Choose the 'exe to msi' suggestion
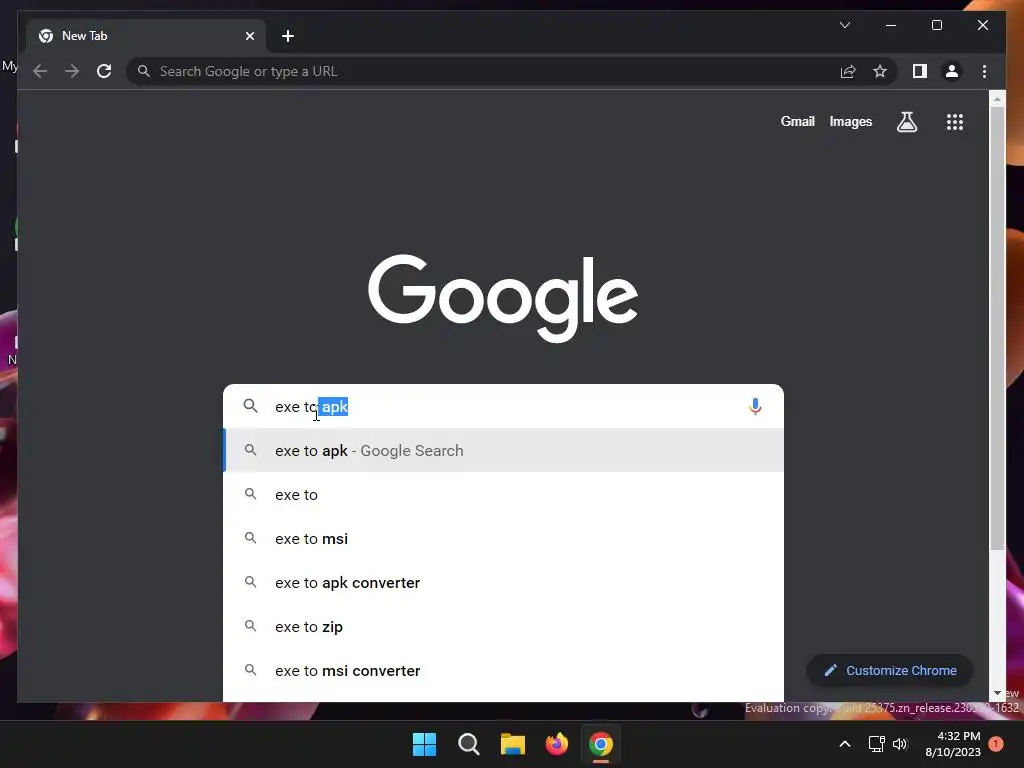Viewport: 1024px width, 768px height. click(504, 539)
